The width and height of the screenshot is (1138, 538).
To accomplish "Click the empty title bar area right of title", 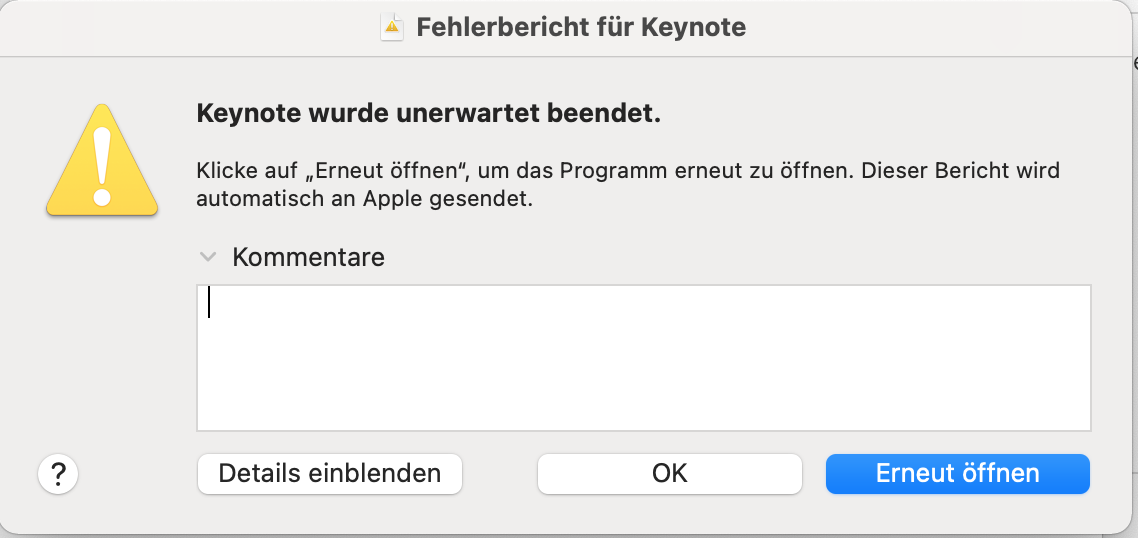I will [x=930, y=27].
